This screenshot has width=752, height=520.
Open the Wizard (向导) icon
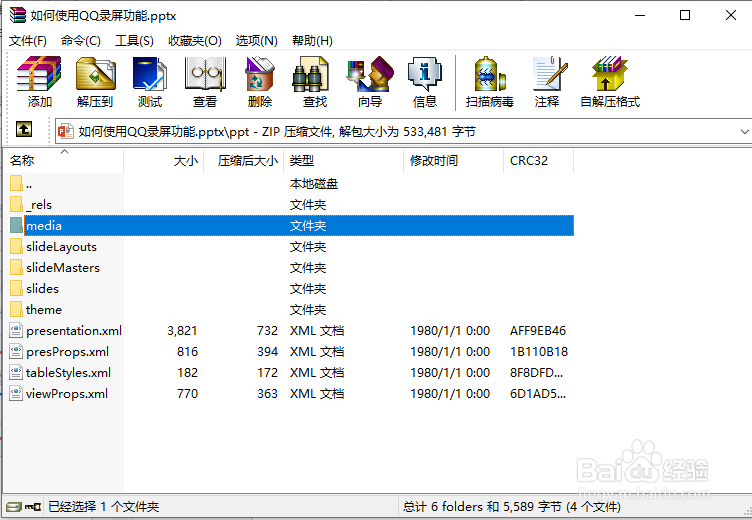coord(370,74)
